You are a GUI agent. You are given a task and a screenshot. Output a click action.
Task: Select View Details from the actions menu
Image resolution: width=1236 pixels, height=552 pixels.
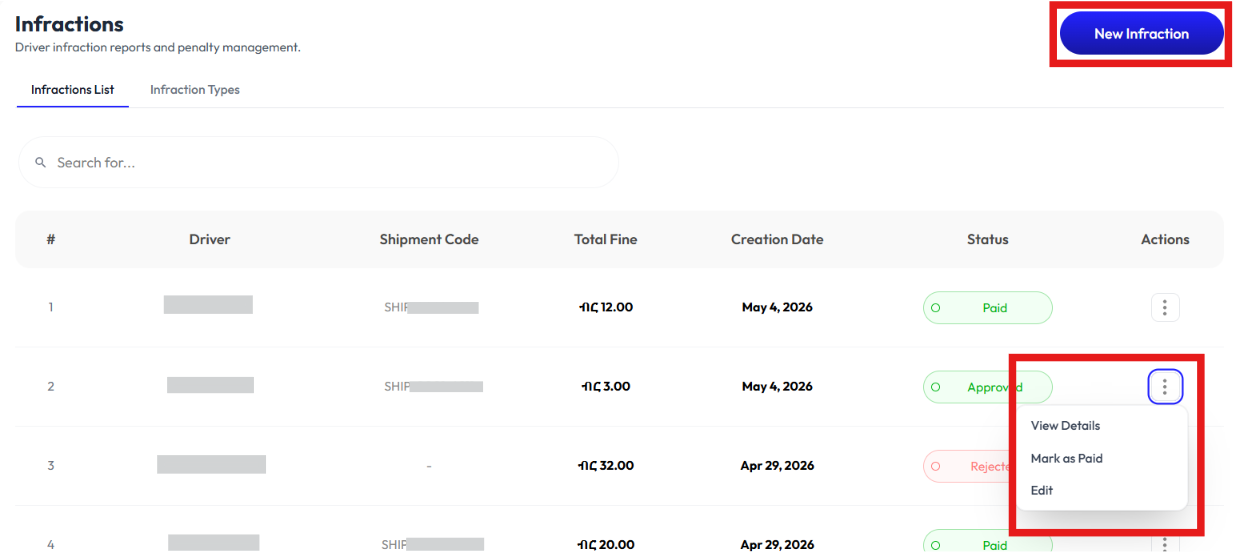tap(1065, 426)
